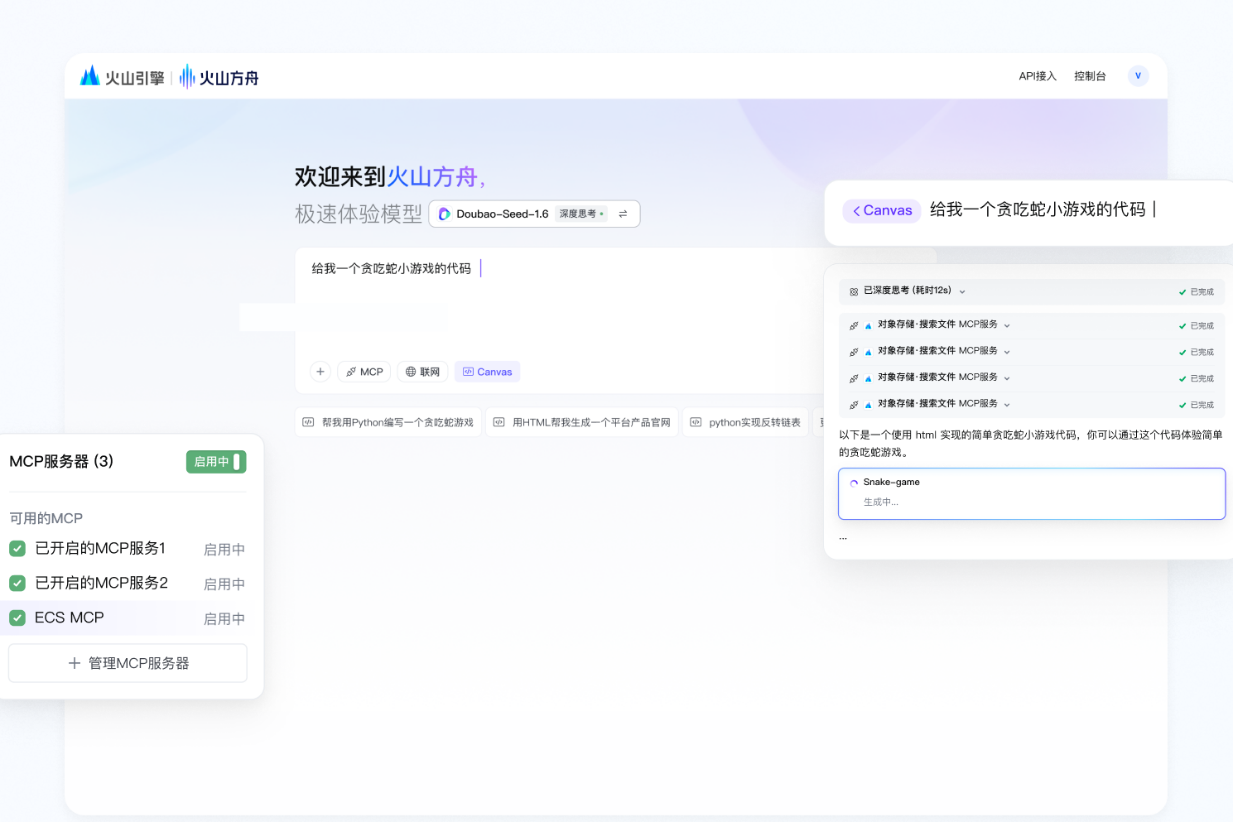This screenshot has height=822, width=1233.
Task: Click plug icon on first 对象存储 MCP row
Action: [x=854, y=325]
